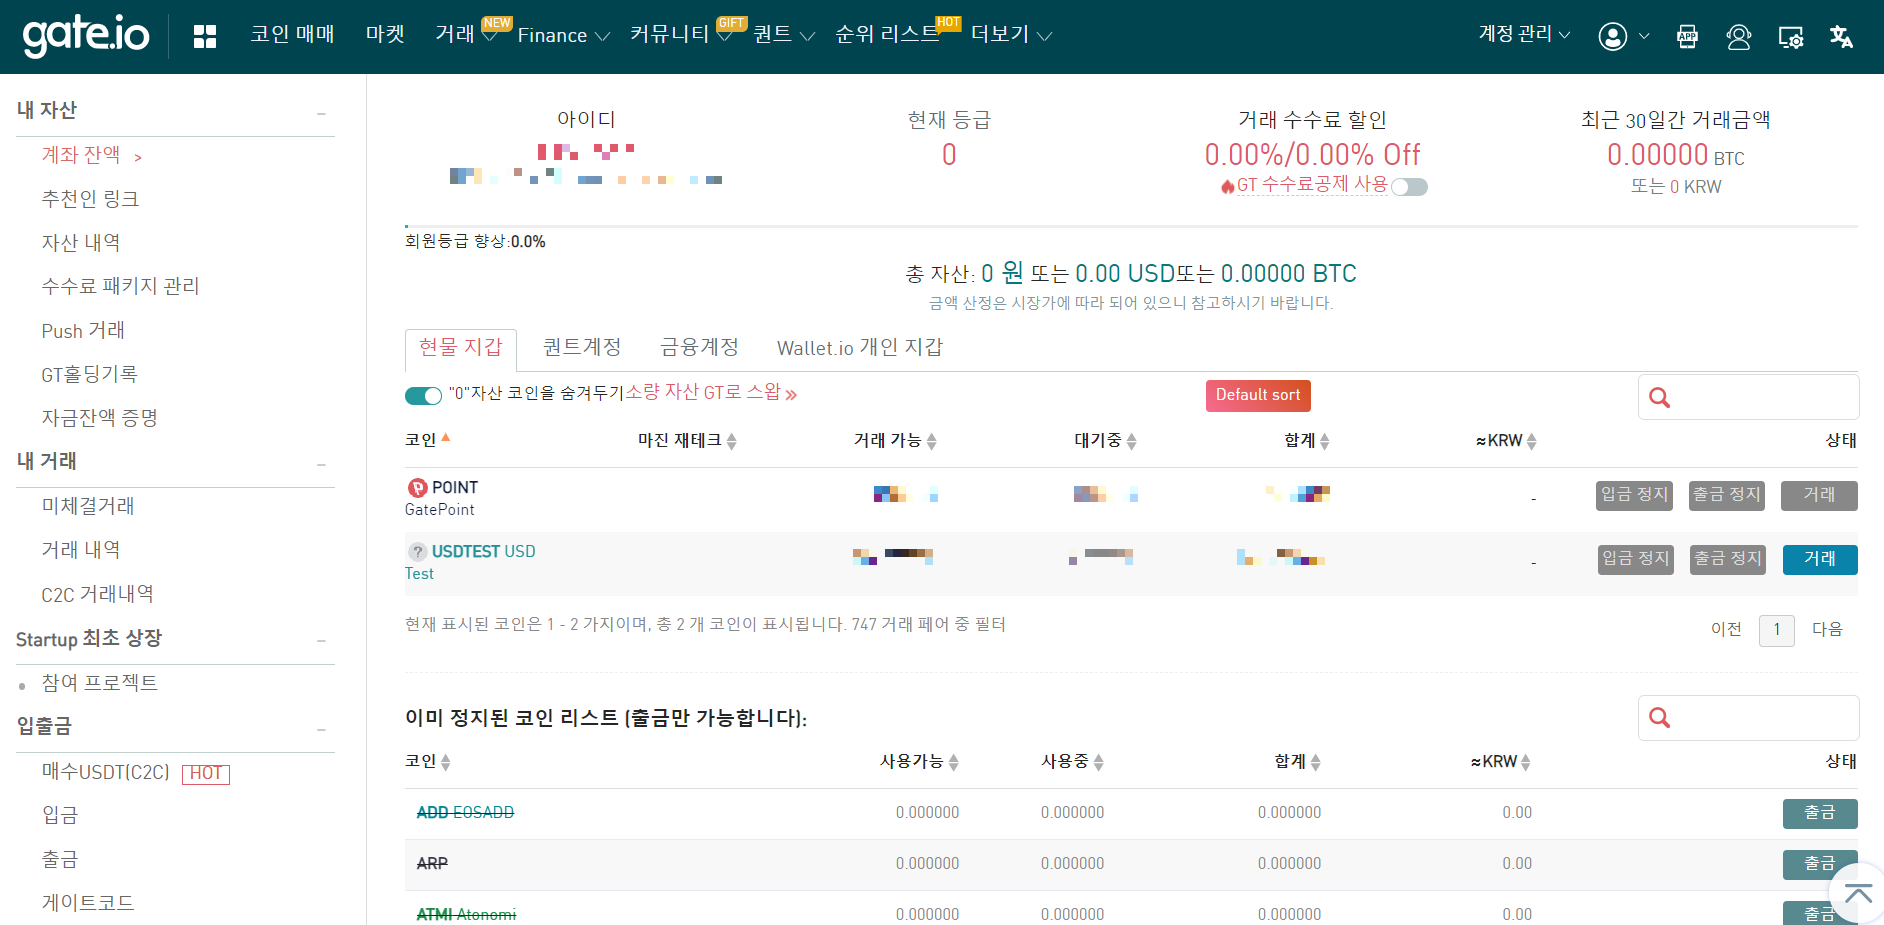Click the POINT coin icon
The image size is (1884, 925).
tap(417, 488)
